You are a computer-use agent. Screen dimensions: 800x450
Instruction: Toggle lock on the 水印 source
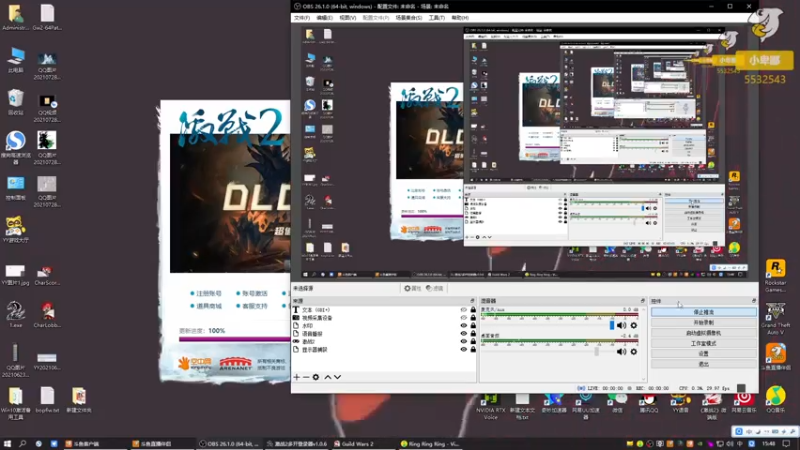tap(473, 326)
